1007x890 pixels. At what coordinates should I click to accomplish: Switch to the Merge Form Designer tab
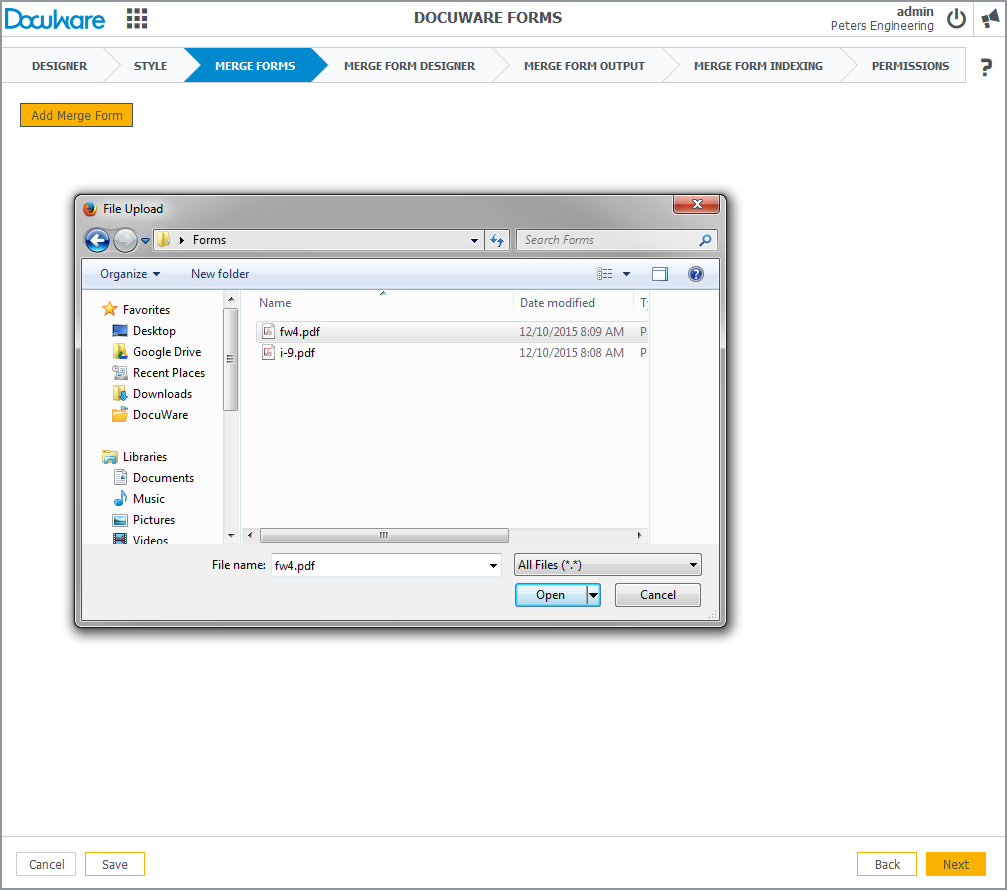(x=409, y=66)
